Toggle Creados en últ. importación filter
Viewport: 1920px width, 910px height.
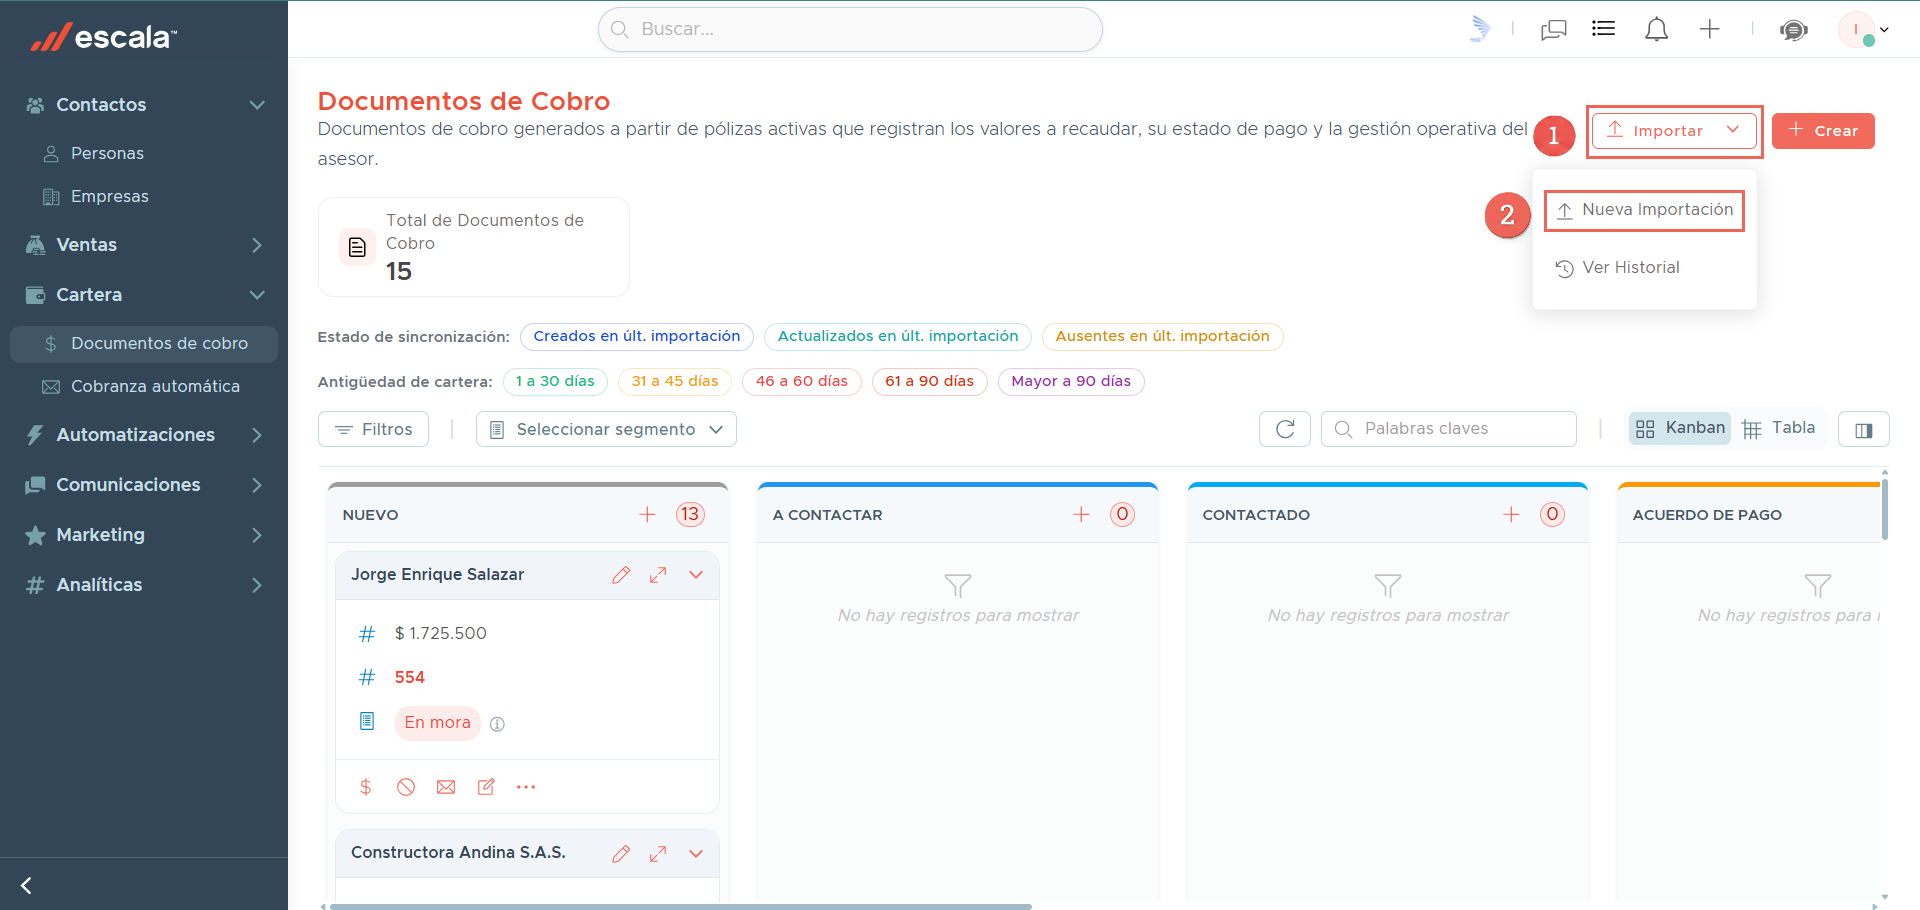637,336
